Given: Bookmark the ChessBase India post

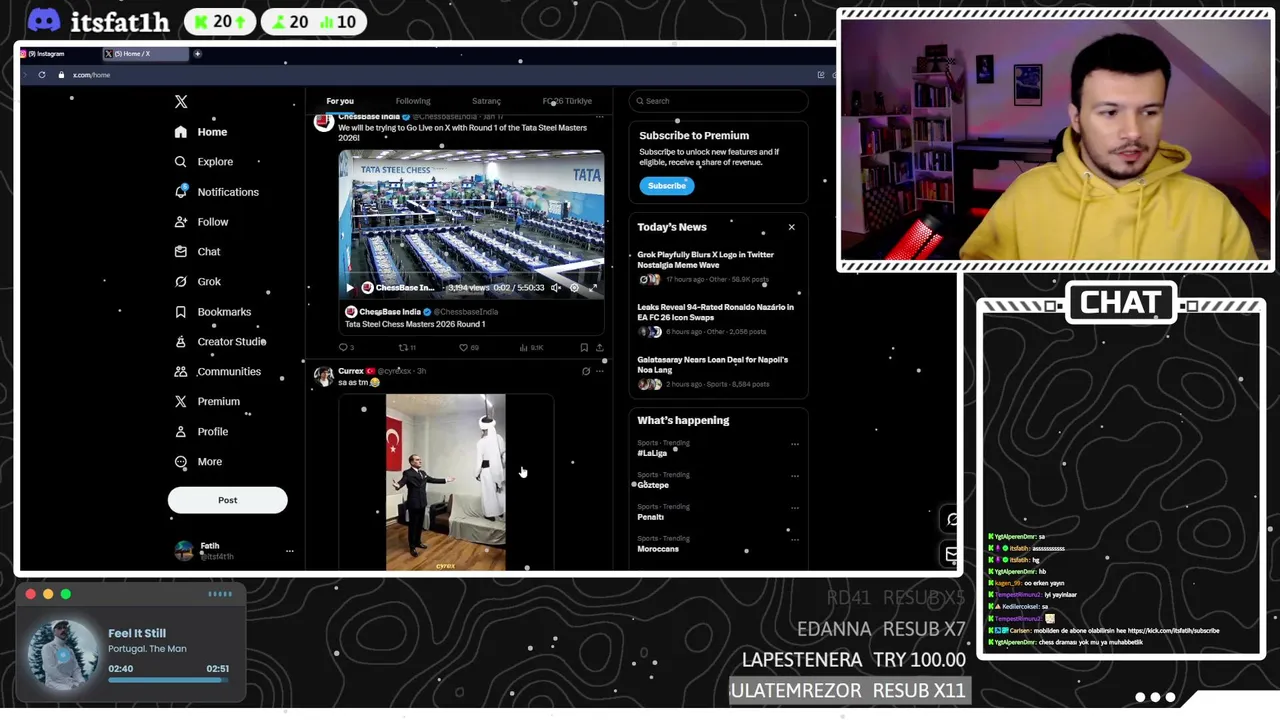Looking at the screenshot, I should coord(584,348).
